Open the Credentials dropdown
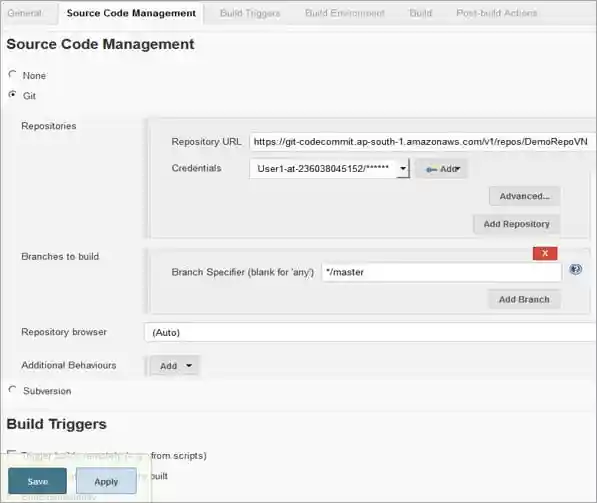The height and width of the screenshot is (503, 597). pyautogui.click(x=329, y=168)
